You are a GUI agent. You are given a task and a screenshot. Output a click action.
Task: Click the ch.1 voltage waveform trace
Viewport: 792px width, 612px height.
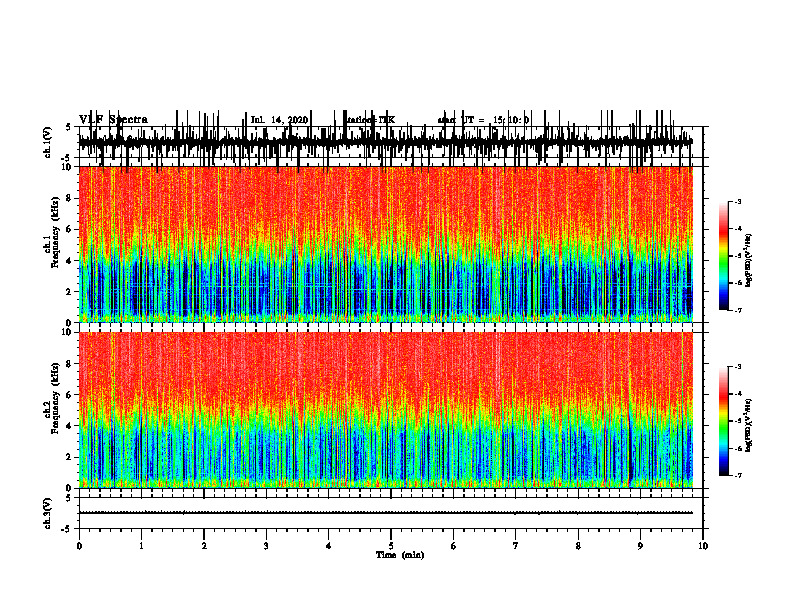click(386, 142)
